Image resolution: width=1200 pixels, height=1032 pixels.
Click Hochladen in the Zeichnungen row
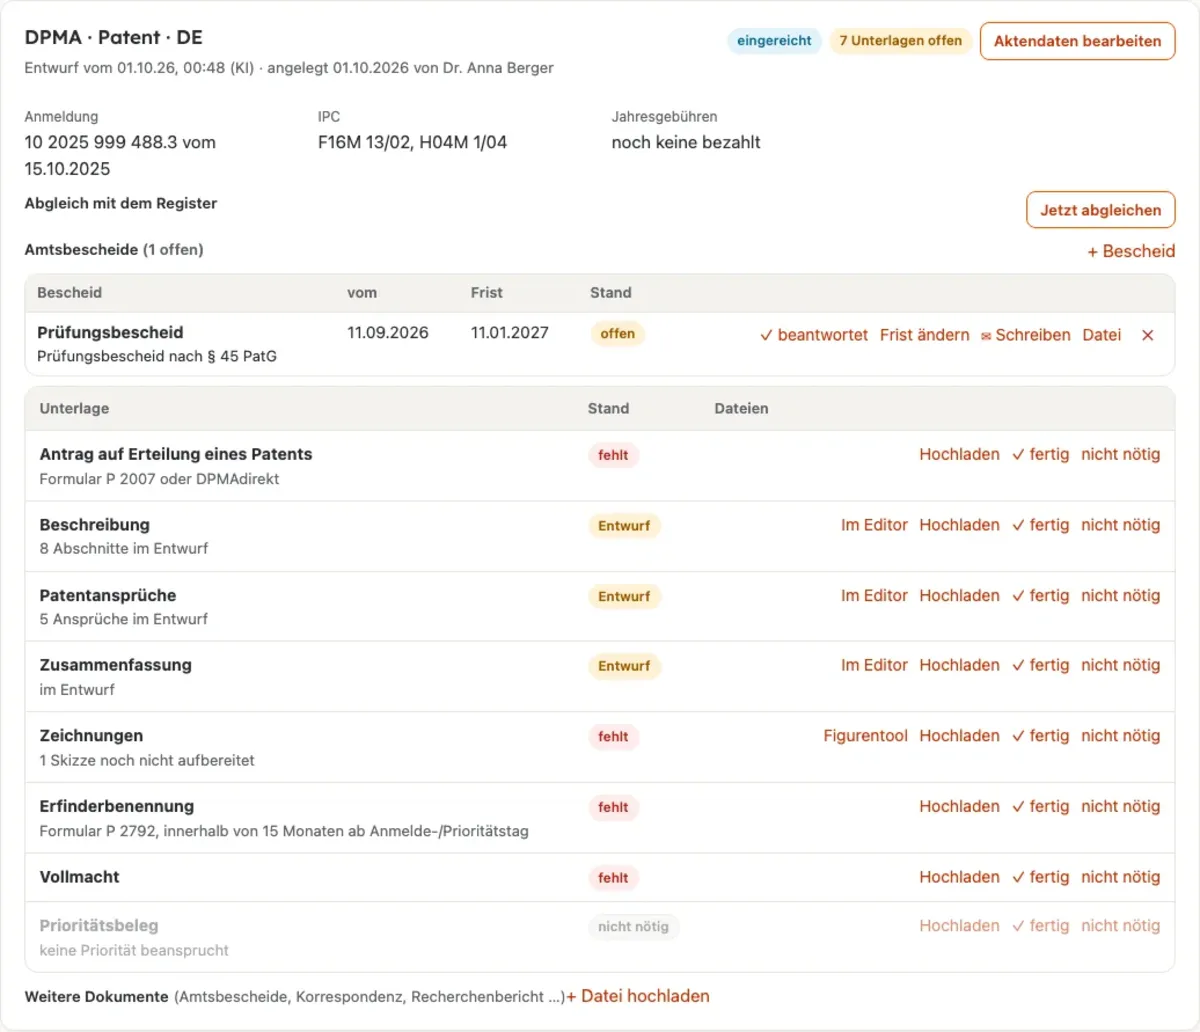coord(959,736)
